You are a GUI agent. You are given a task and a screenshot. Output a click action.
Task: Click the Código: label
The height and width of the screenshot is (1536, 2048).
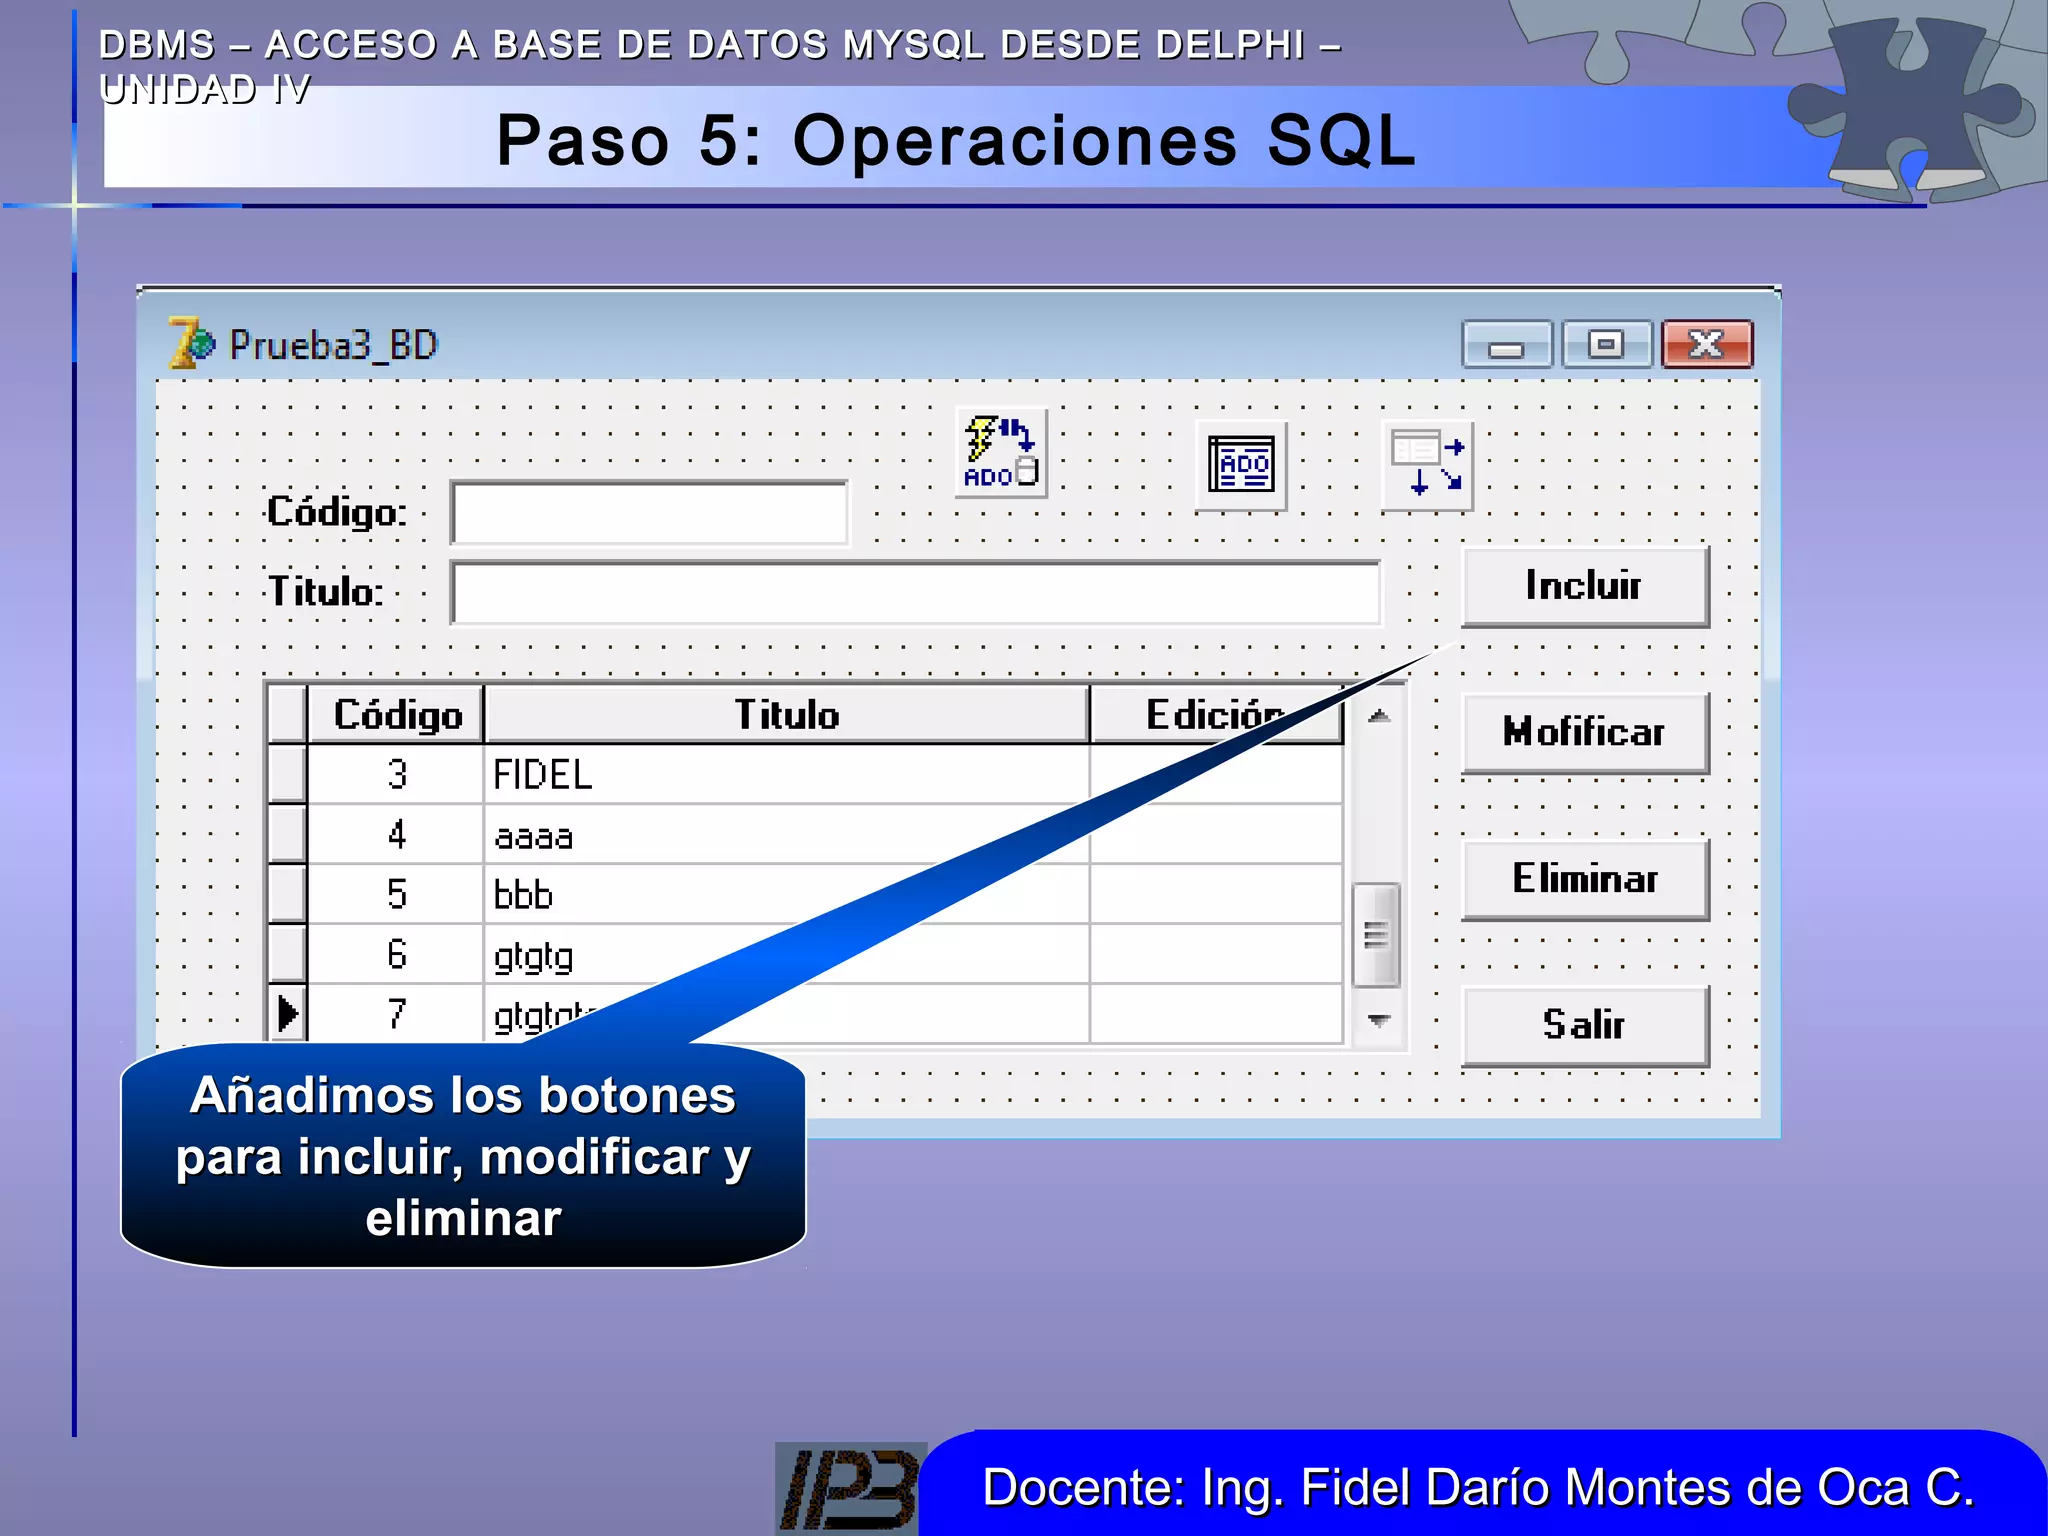coord(337,512)
